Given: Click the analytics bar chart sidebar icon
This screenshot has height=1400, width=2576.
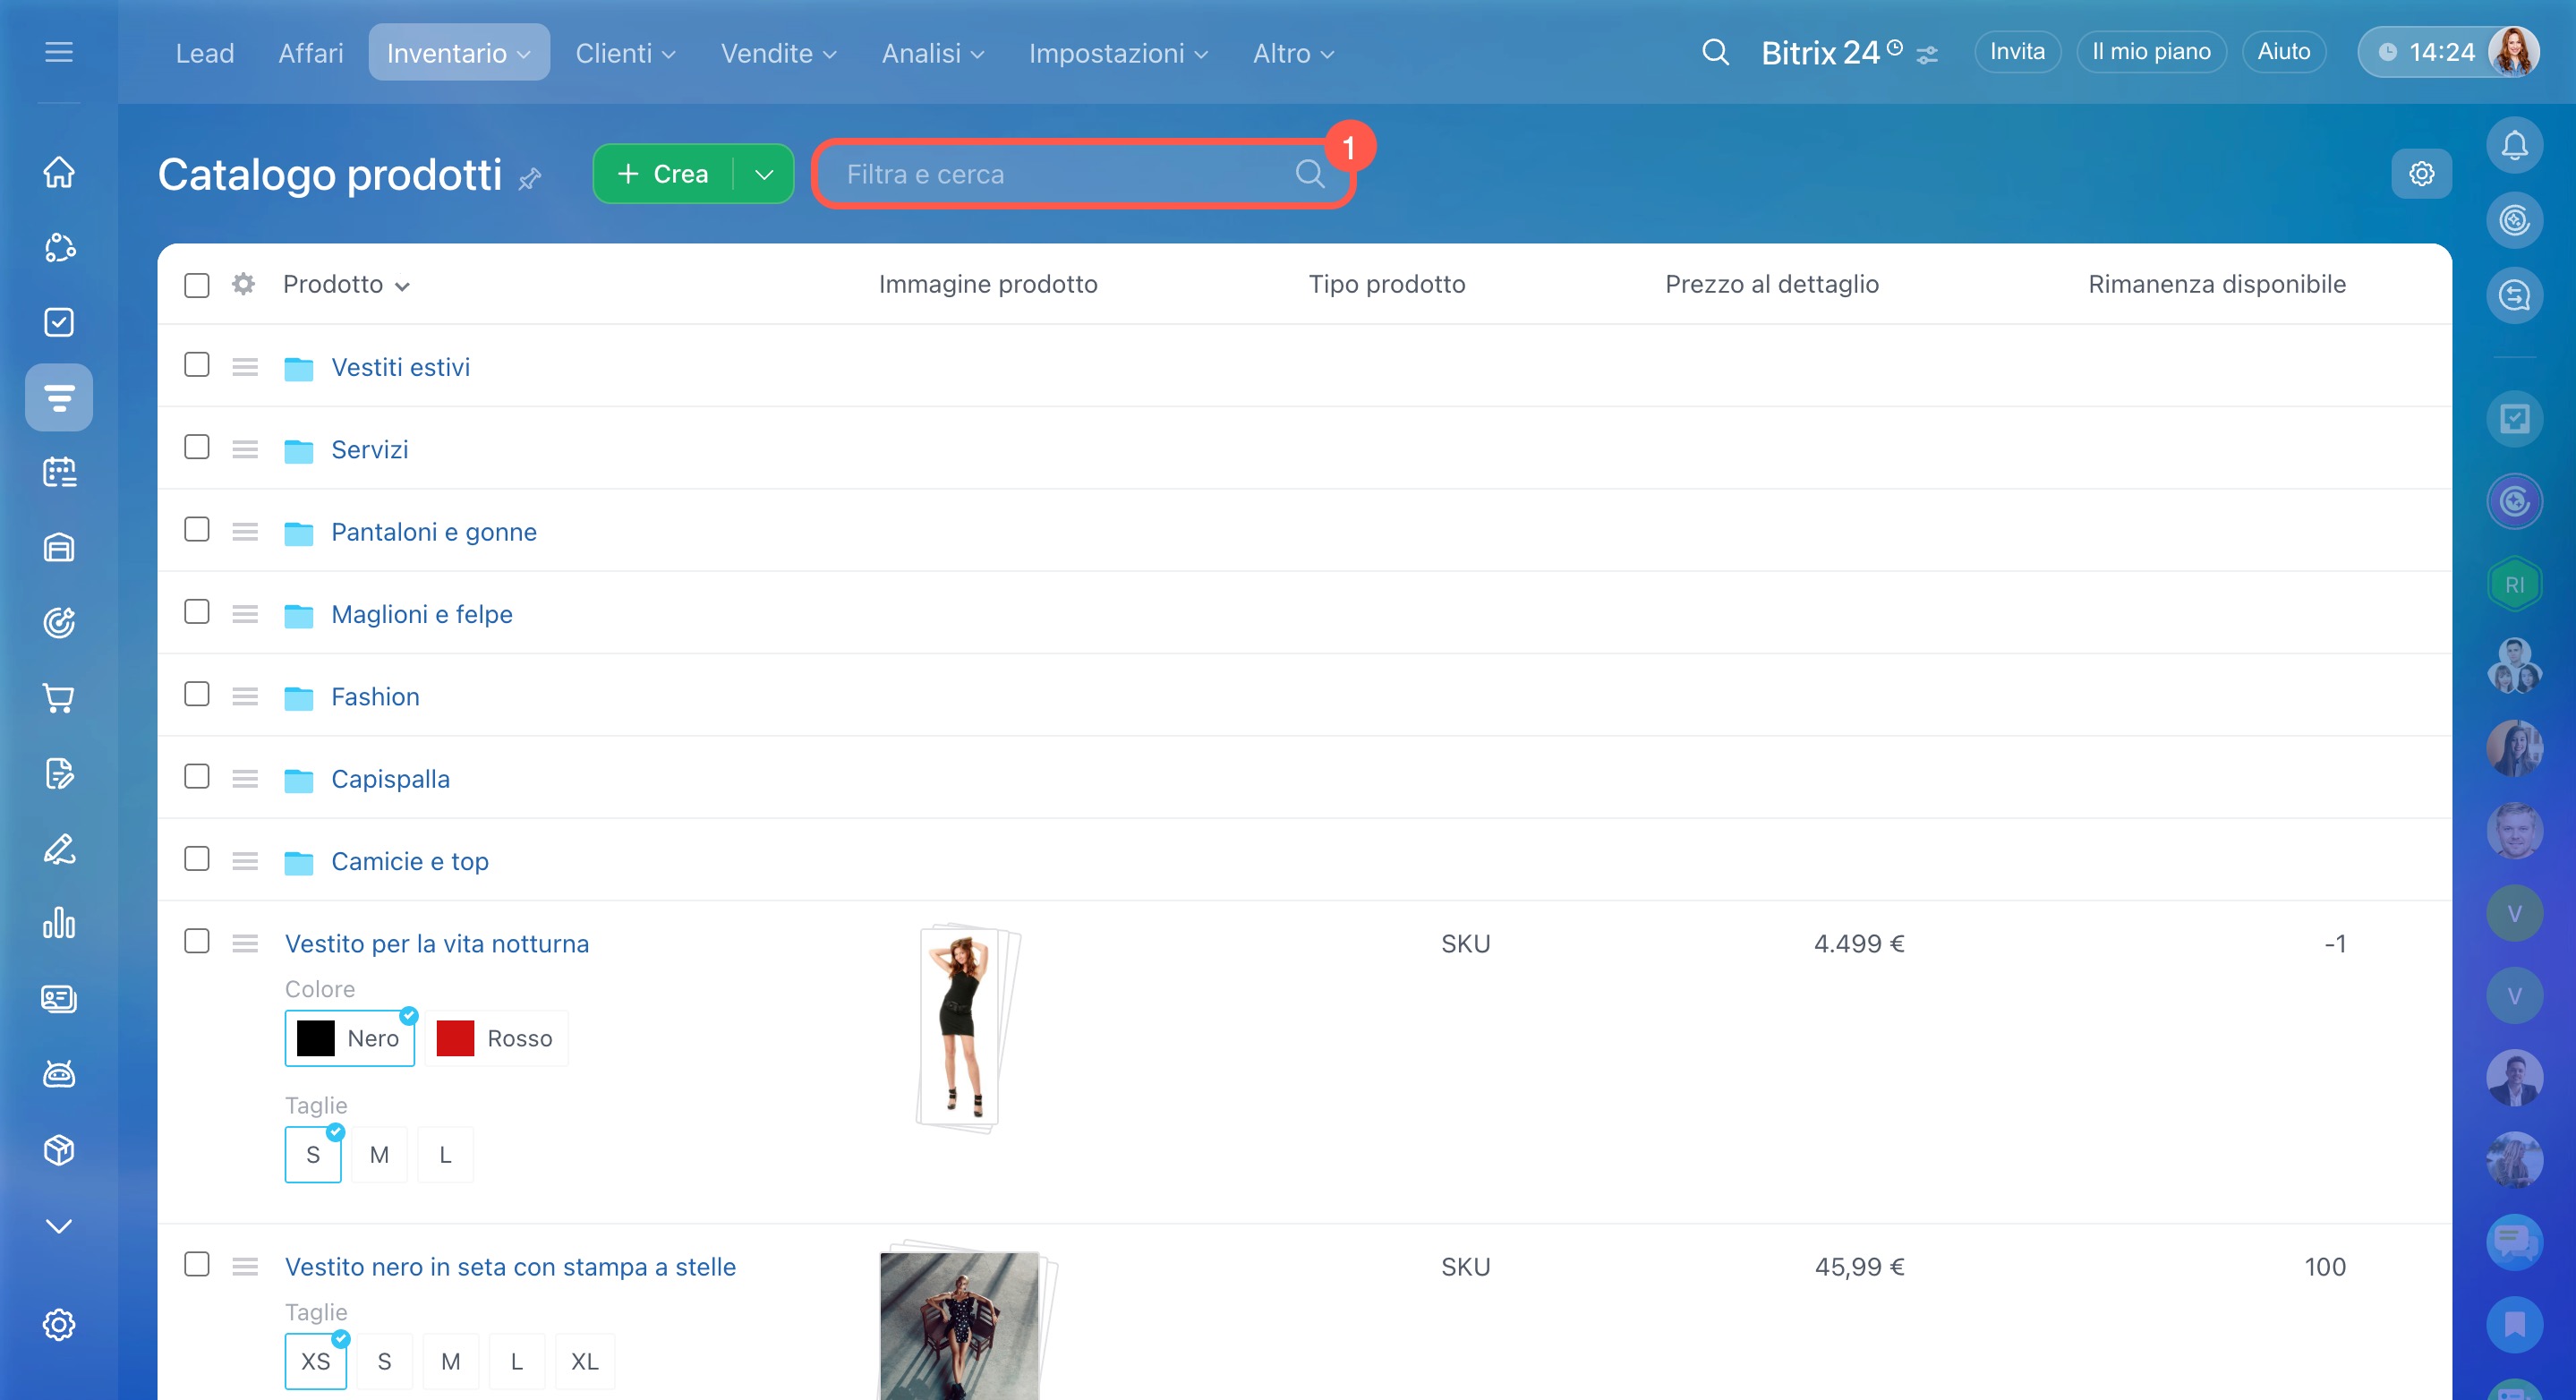Looking at the screenshot, I should coord(59,923).
